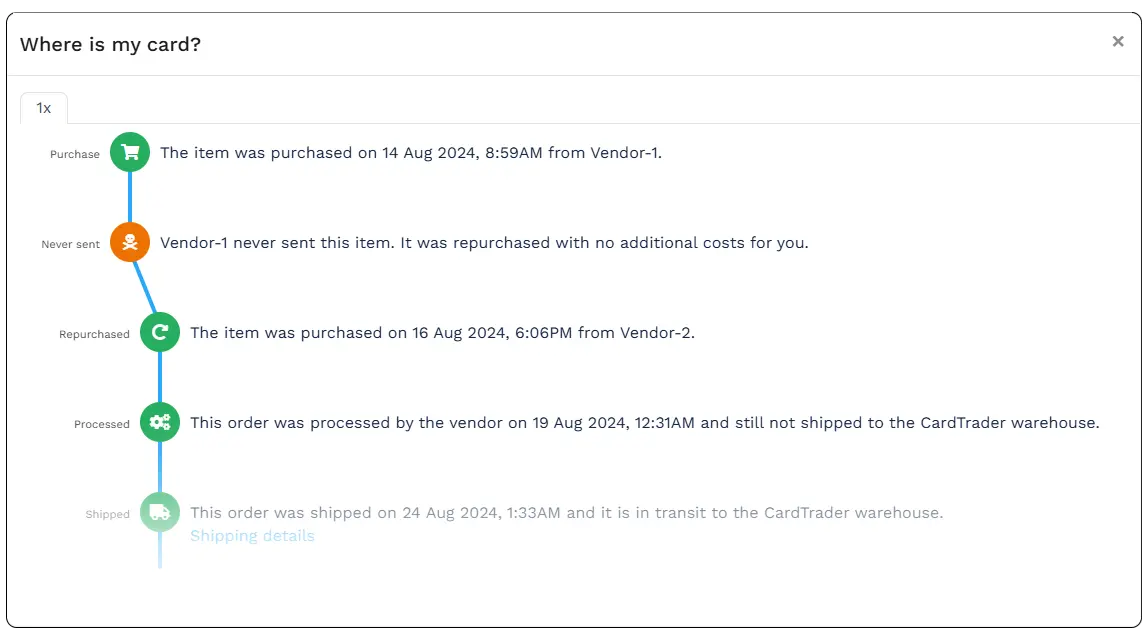
Task: Click the 'Vendor-1 never sent this item' message
Action: click(484, 242)
